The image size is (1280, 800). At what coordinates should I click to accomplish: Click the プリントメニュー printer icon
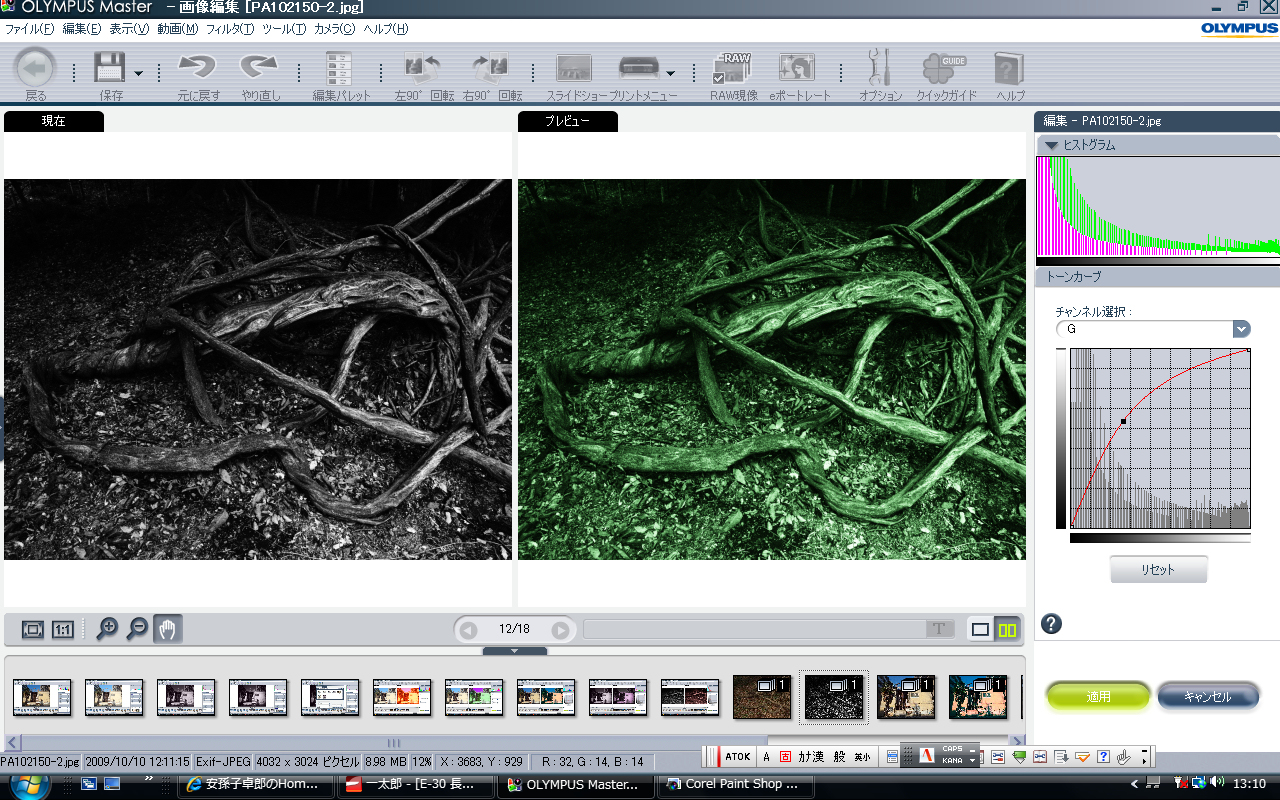click(x=638, y=68)
